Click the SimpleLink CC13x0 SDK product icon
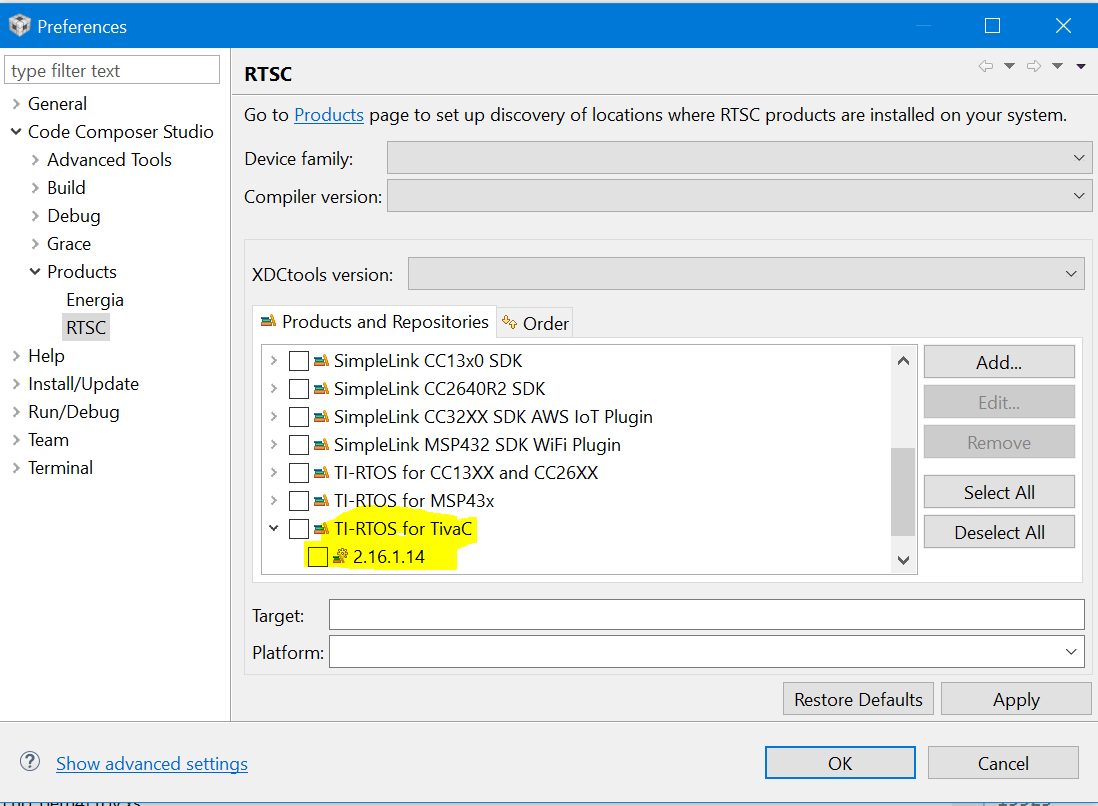1098x806 pixels. (321, 361)
